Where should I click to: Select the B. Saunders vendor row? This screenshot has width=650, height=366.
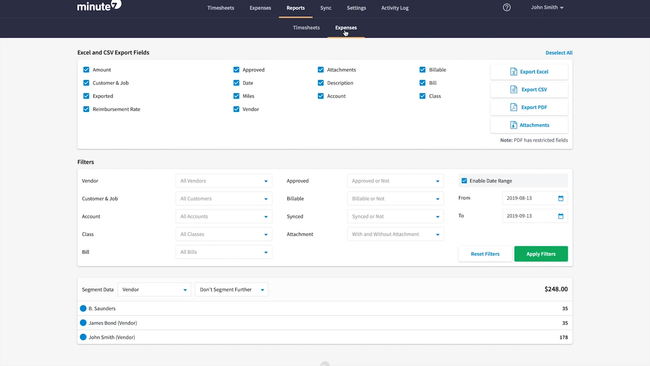click(x=325, y=308)
